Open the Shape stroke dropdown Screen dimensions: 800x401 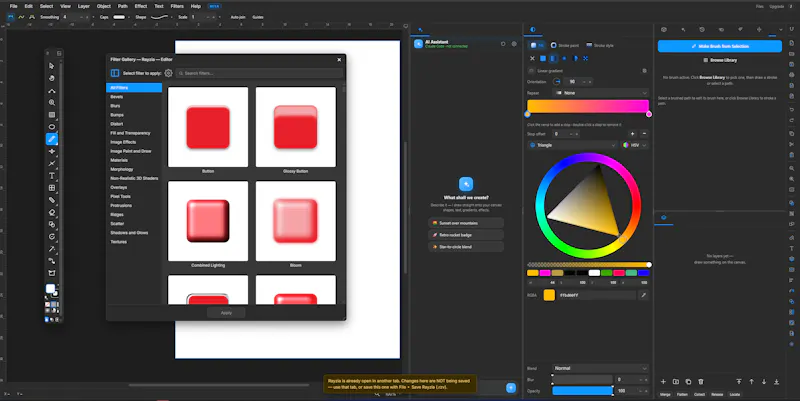point(162,17)
